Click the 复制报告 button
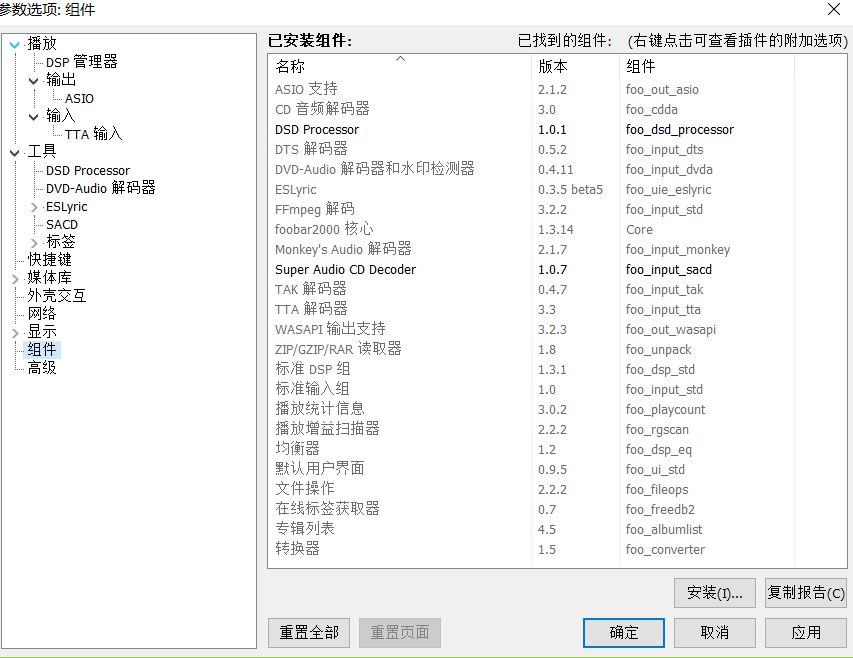Screen dimensions: 853x658 pyautogui.click(x=805, y=593)
